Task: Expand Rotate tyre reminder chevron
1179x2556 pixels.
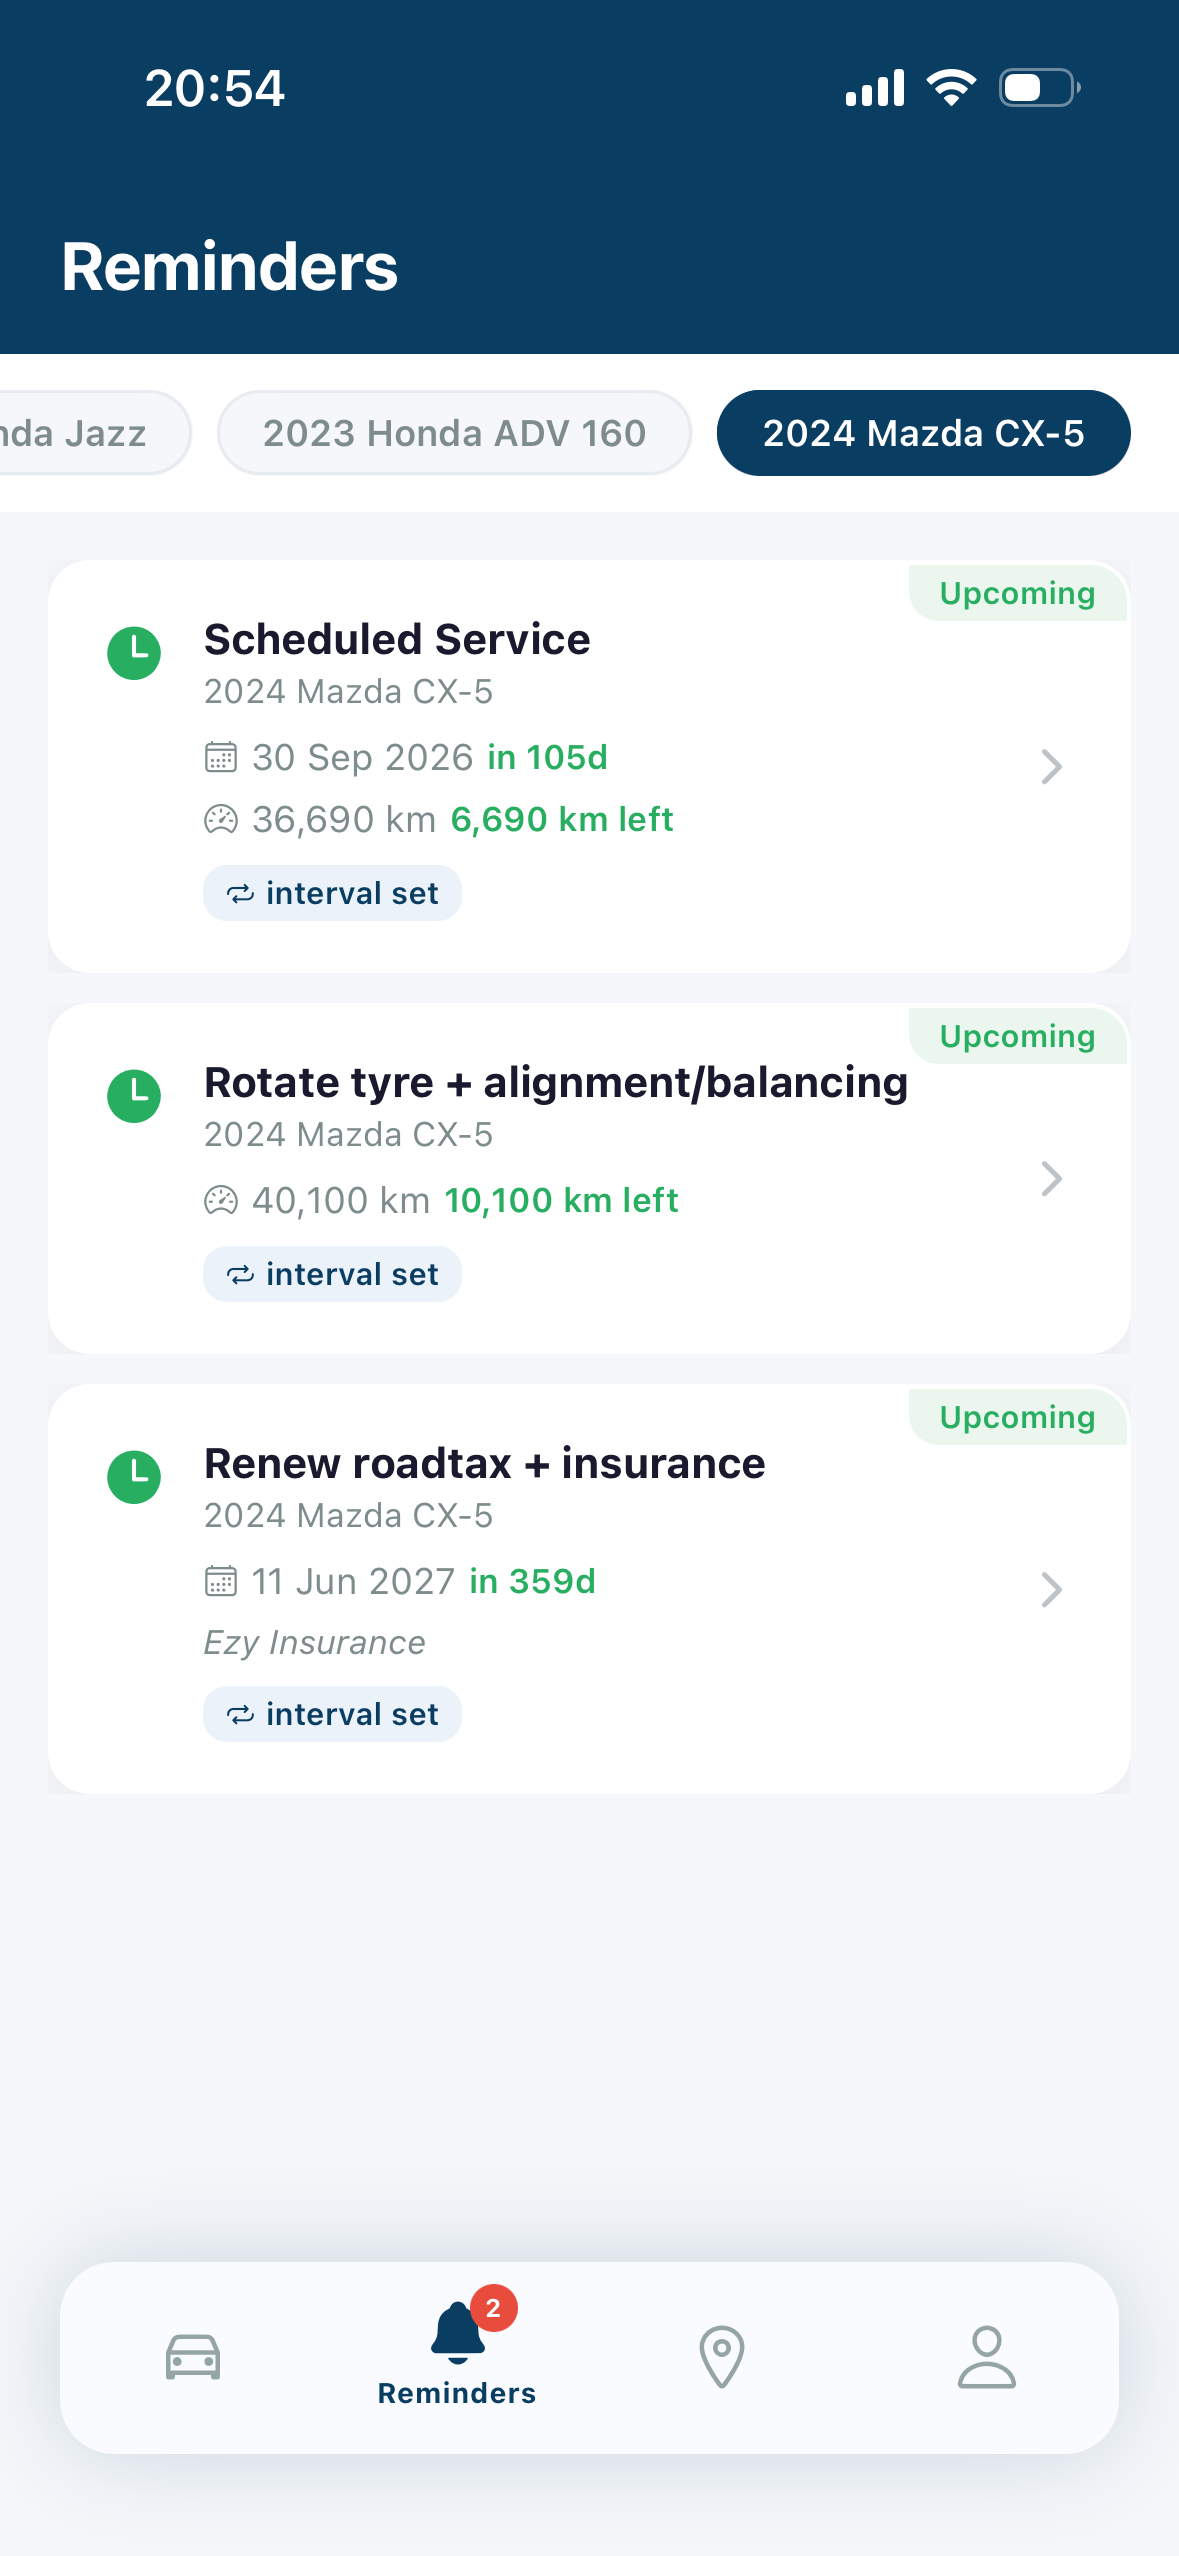Action: [1051, 1178]
